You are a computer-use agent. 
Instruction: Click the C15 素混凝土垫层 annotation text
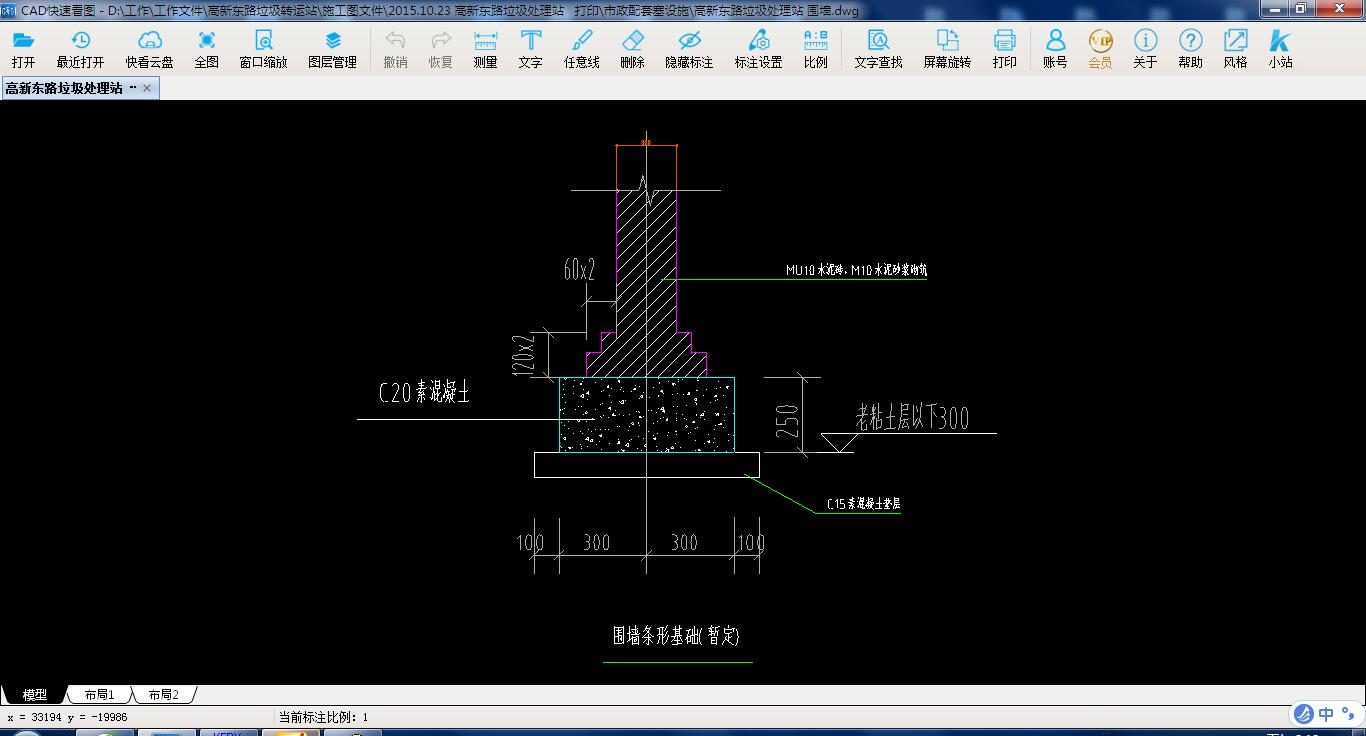click(x=863, y=504)
